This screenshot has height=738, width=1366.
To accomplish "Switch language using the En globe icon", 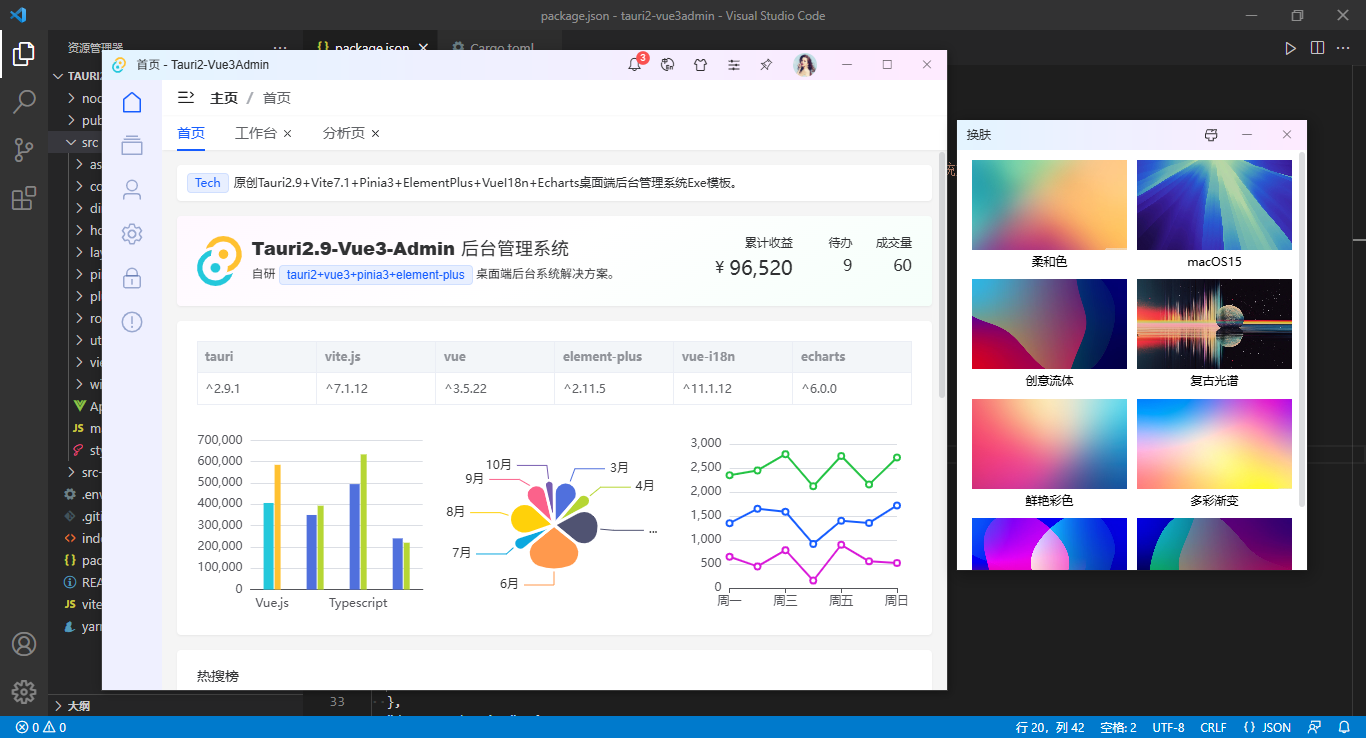I will pos(667,63).
